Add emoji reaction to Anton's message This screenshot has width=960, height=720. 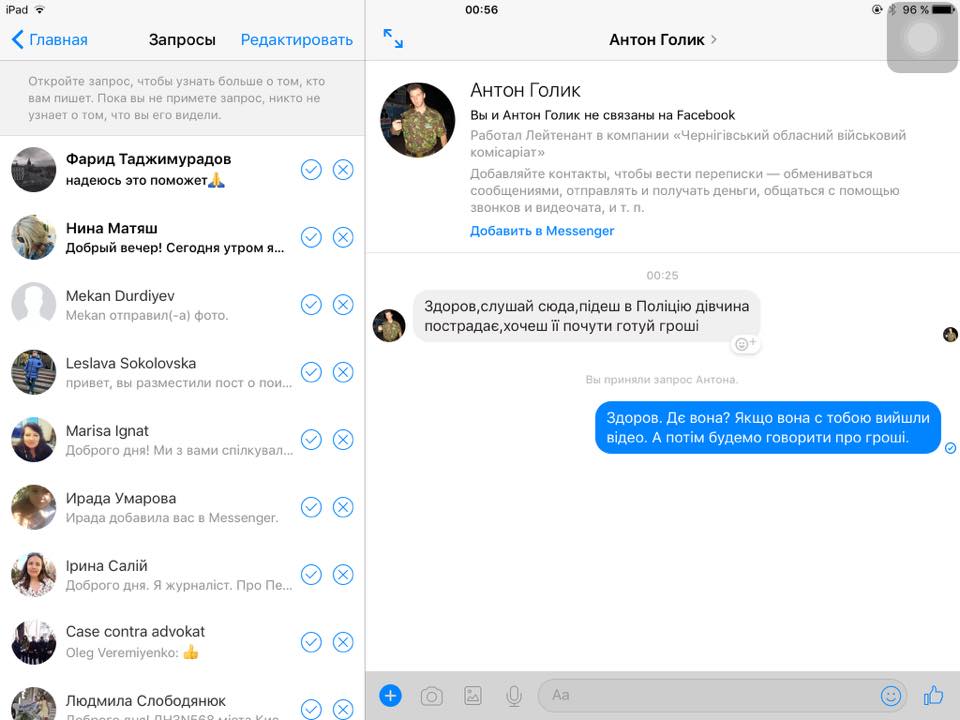[x=745, y=344]
